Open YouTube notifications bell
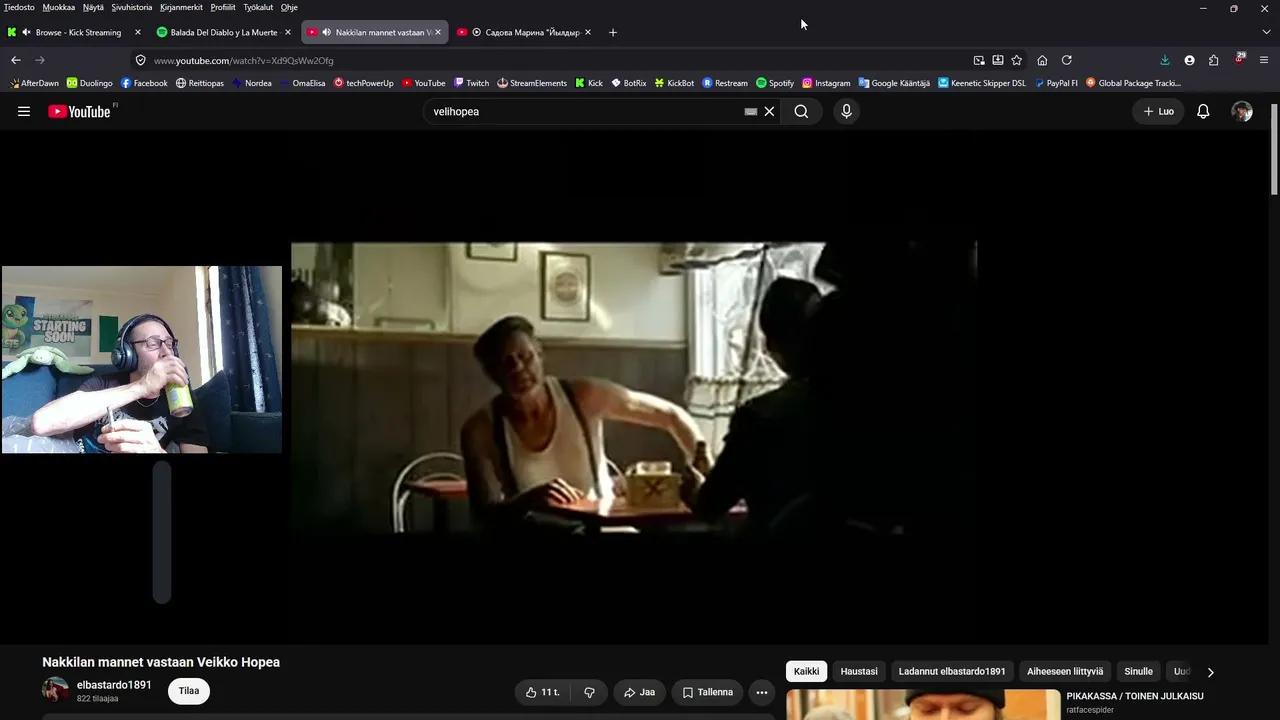This screenshot has width=1280, height=720. (1203, 111)
